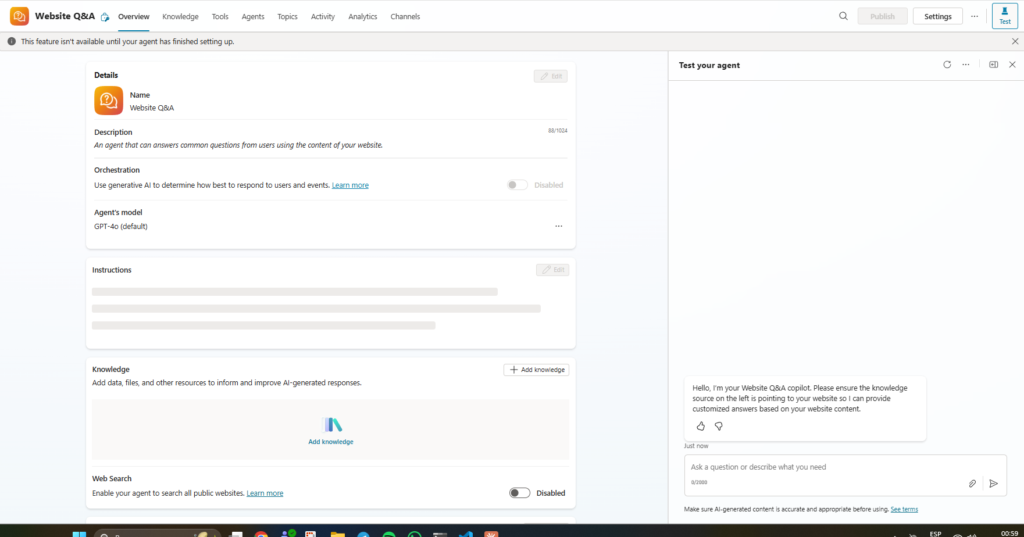The image size is (1024, 537).
Task: Open the Settings button
Action: coord(938,17)
